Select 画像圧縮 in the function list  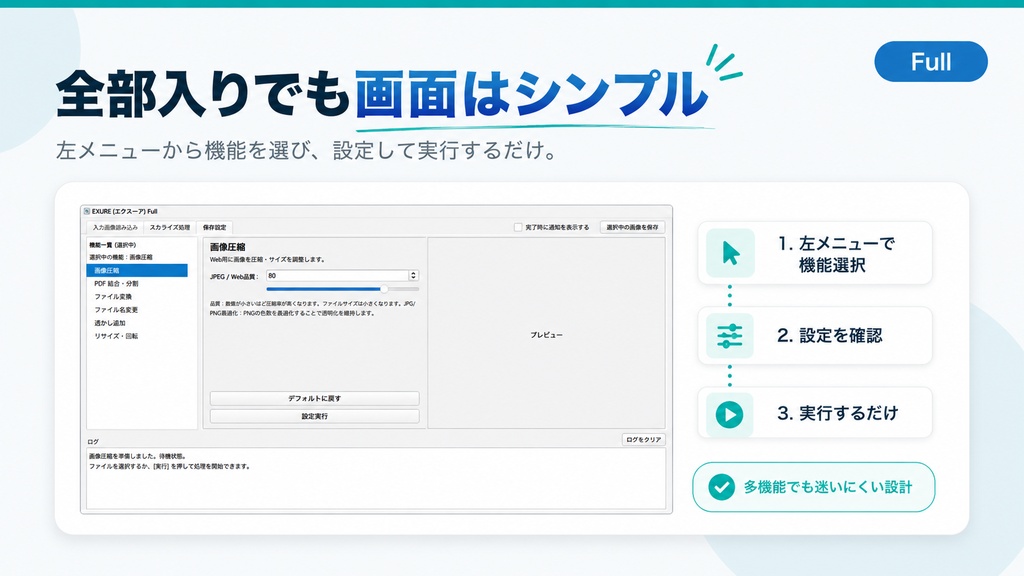coord(137,270)
